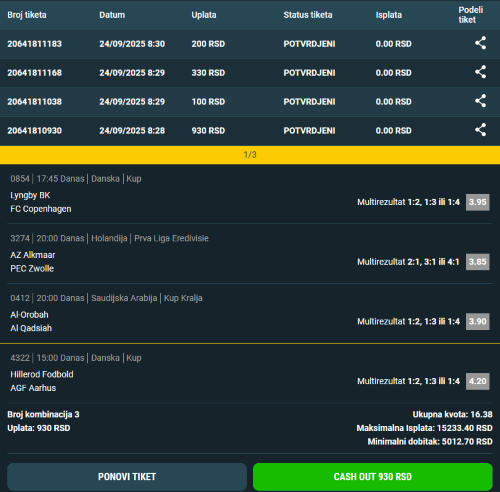Click the yellow 1/3 system bar
Screen dimensions: 500x492
click(250, 155)
